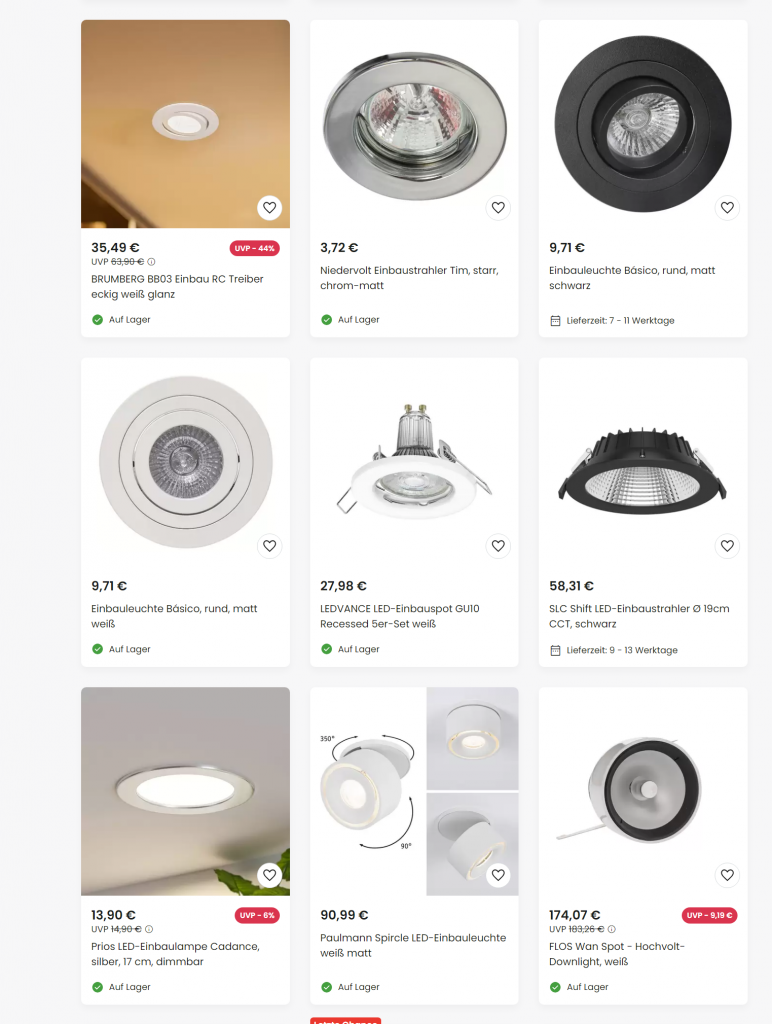Viewport: 772px width, 1024px height.
Task: Open SLC Shift LED-Einbaustrahler product title
Action: [x=639, y=616]
